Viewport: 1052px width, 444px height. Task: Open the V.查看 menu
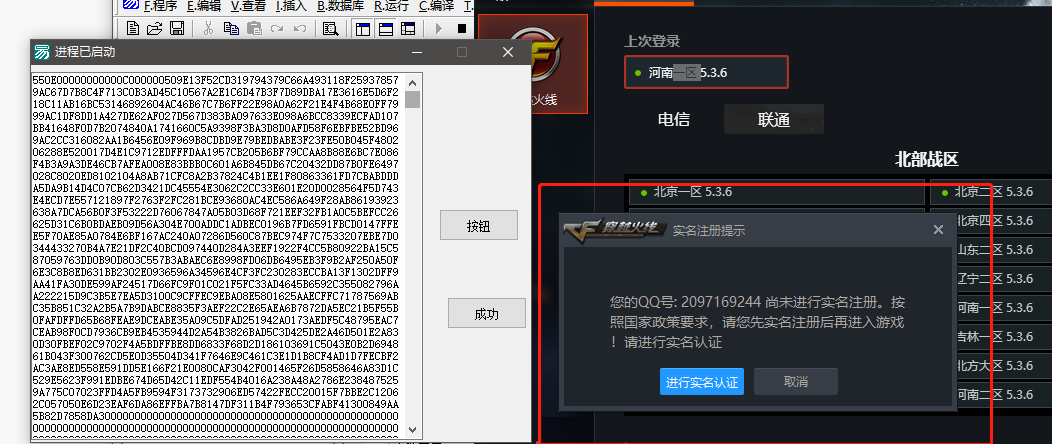248,6
